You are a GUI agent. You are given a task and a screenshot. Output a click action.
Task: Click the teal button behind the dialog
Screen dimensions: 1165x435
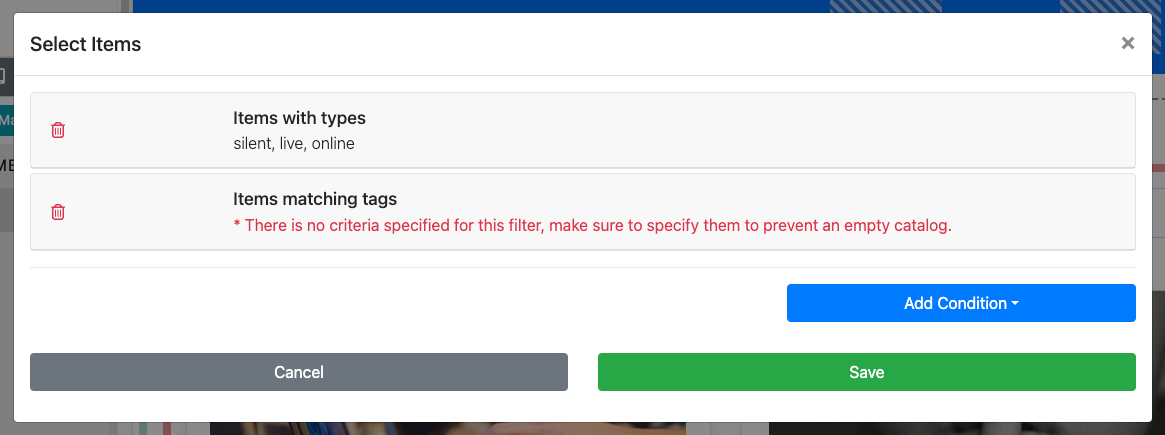[x=5, y=121]
